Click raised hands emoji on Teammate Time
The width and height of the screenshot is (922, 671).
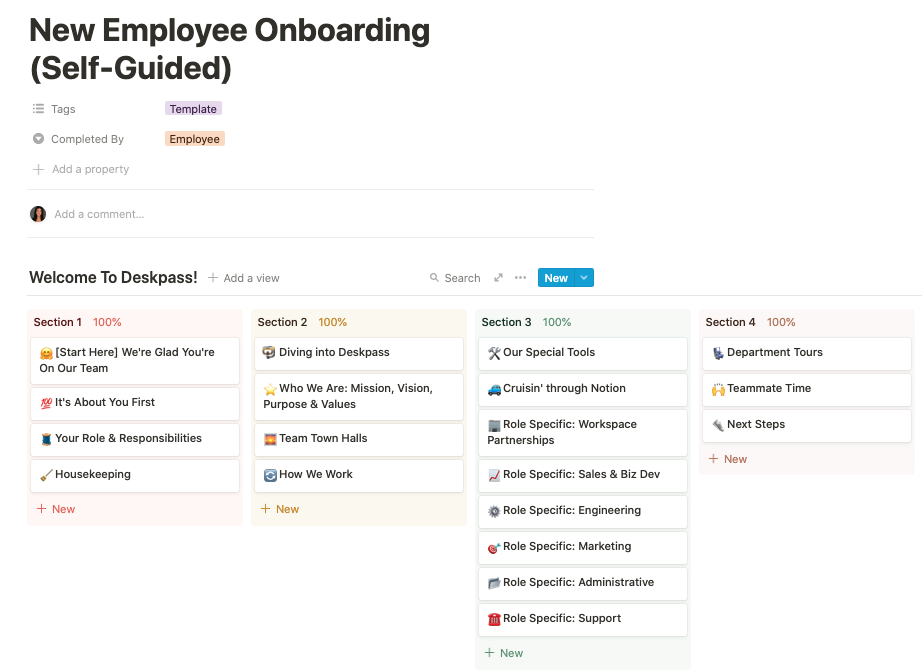coord(719,389)
